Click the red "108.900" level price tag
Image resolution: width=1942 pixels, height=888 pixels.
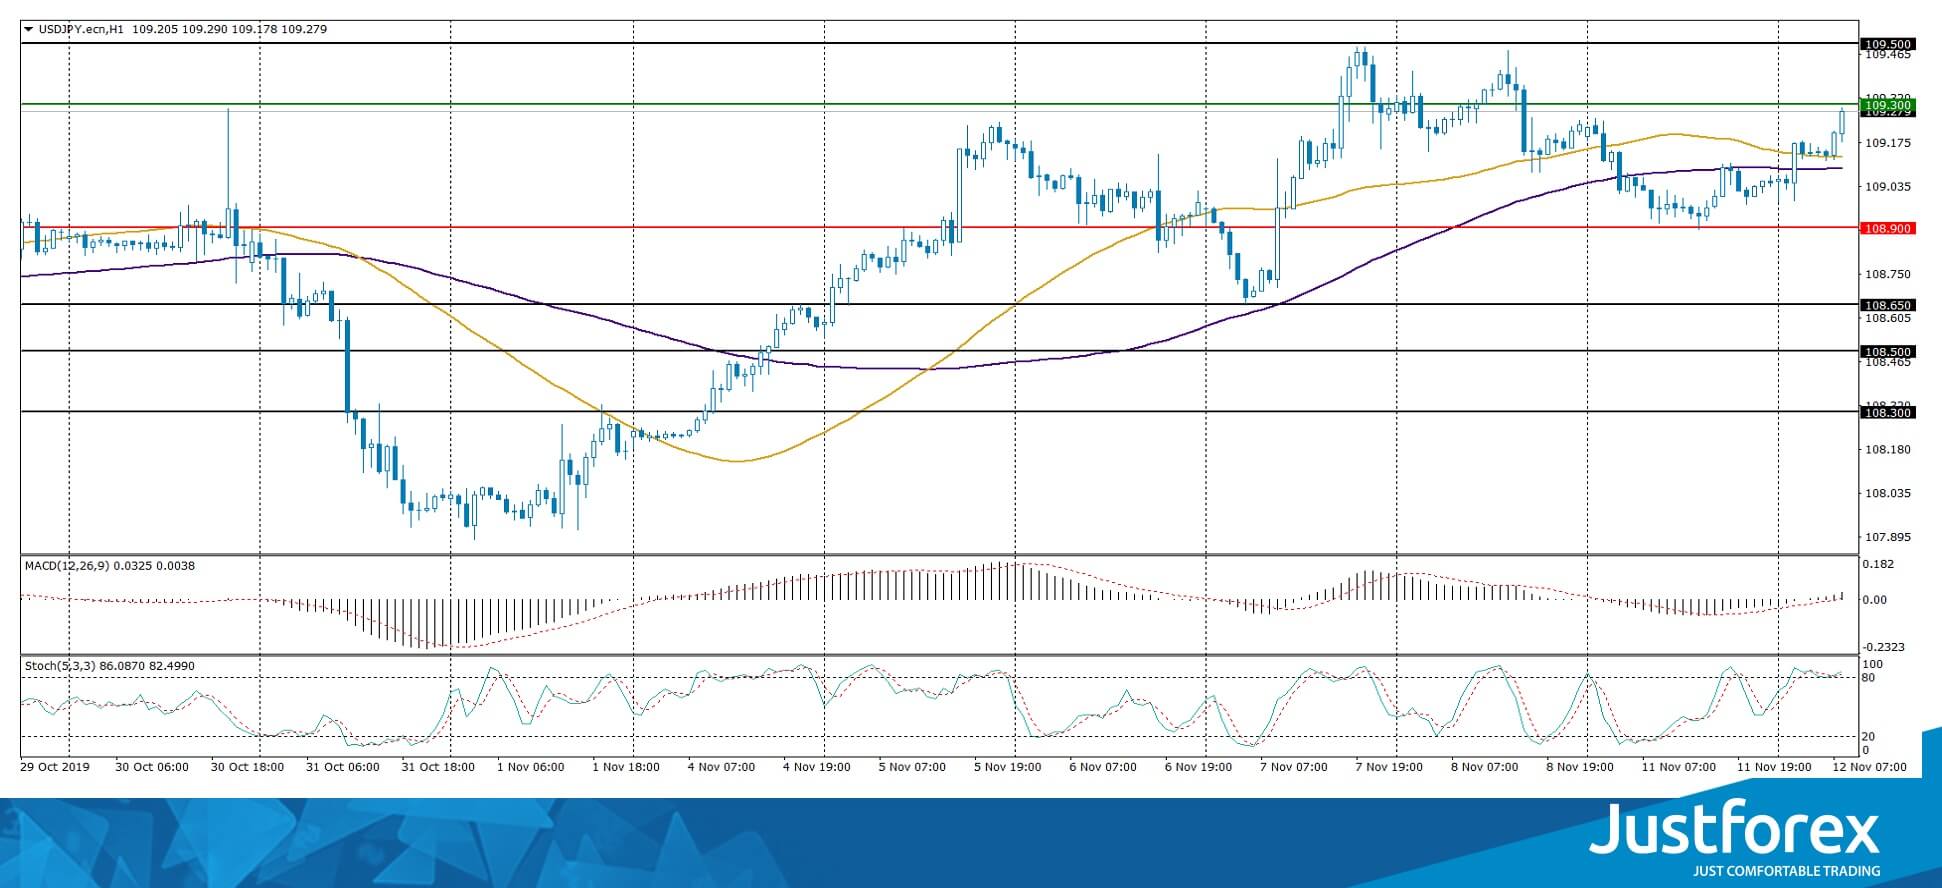pos(1886,228)
